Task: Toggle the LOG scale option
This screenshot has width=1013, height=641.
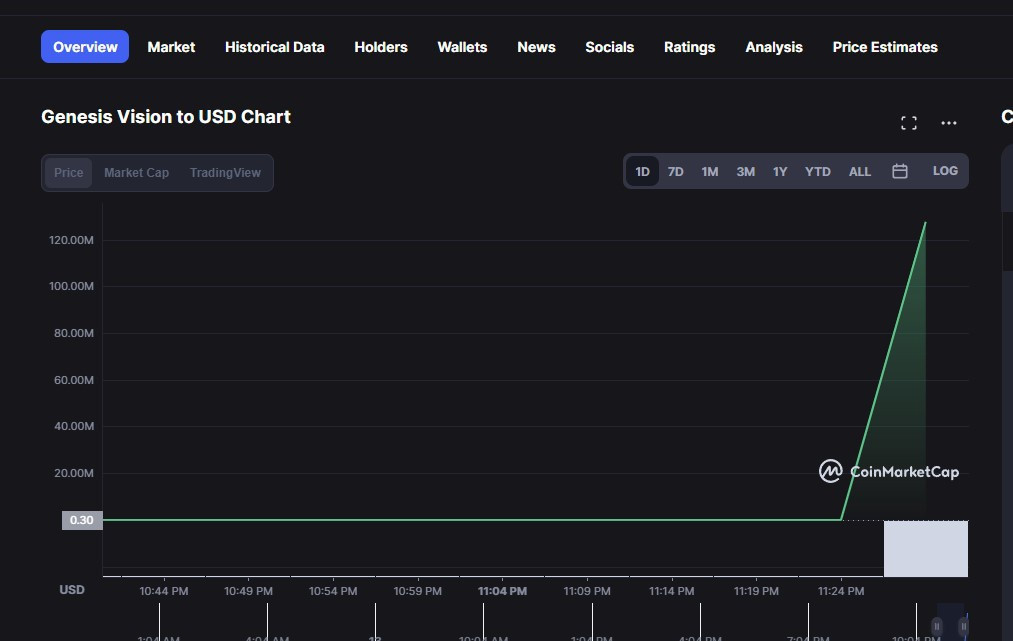Action: 945,171
